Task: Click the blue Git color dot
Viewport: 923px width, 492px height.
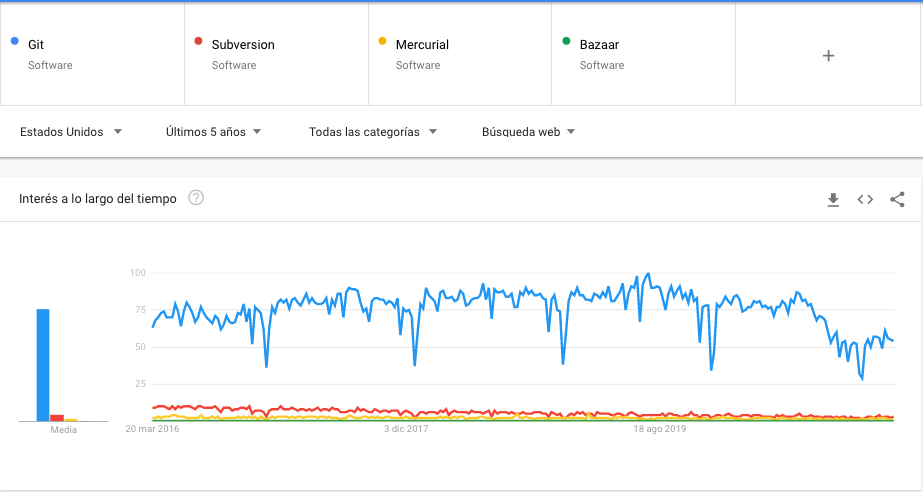Action: 15,41
